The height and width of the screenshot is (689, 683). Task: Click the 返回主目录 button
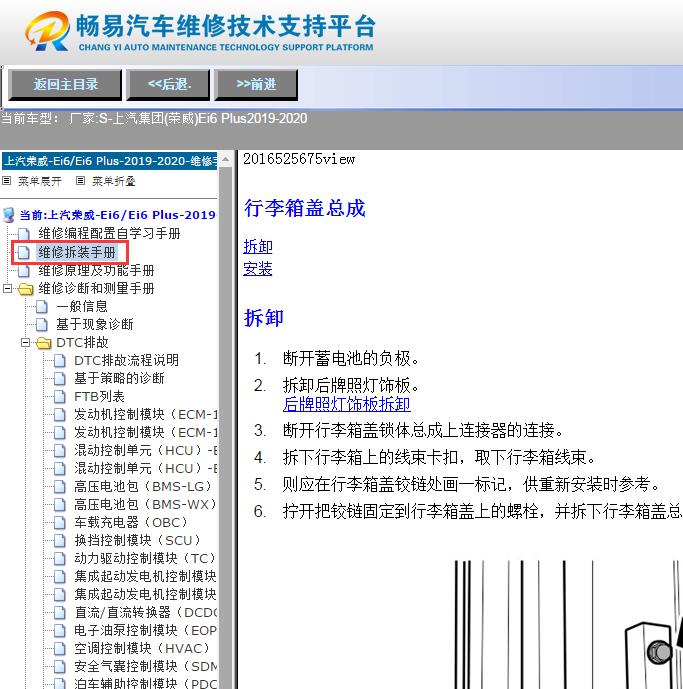point(65,84)
